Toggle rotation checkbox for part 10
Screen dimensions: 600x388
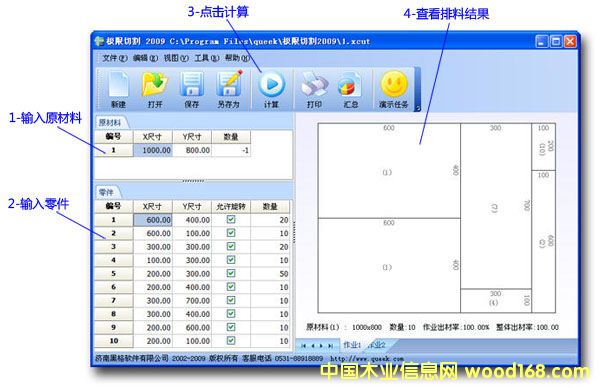(231, 340)
